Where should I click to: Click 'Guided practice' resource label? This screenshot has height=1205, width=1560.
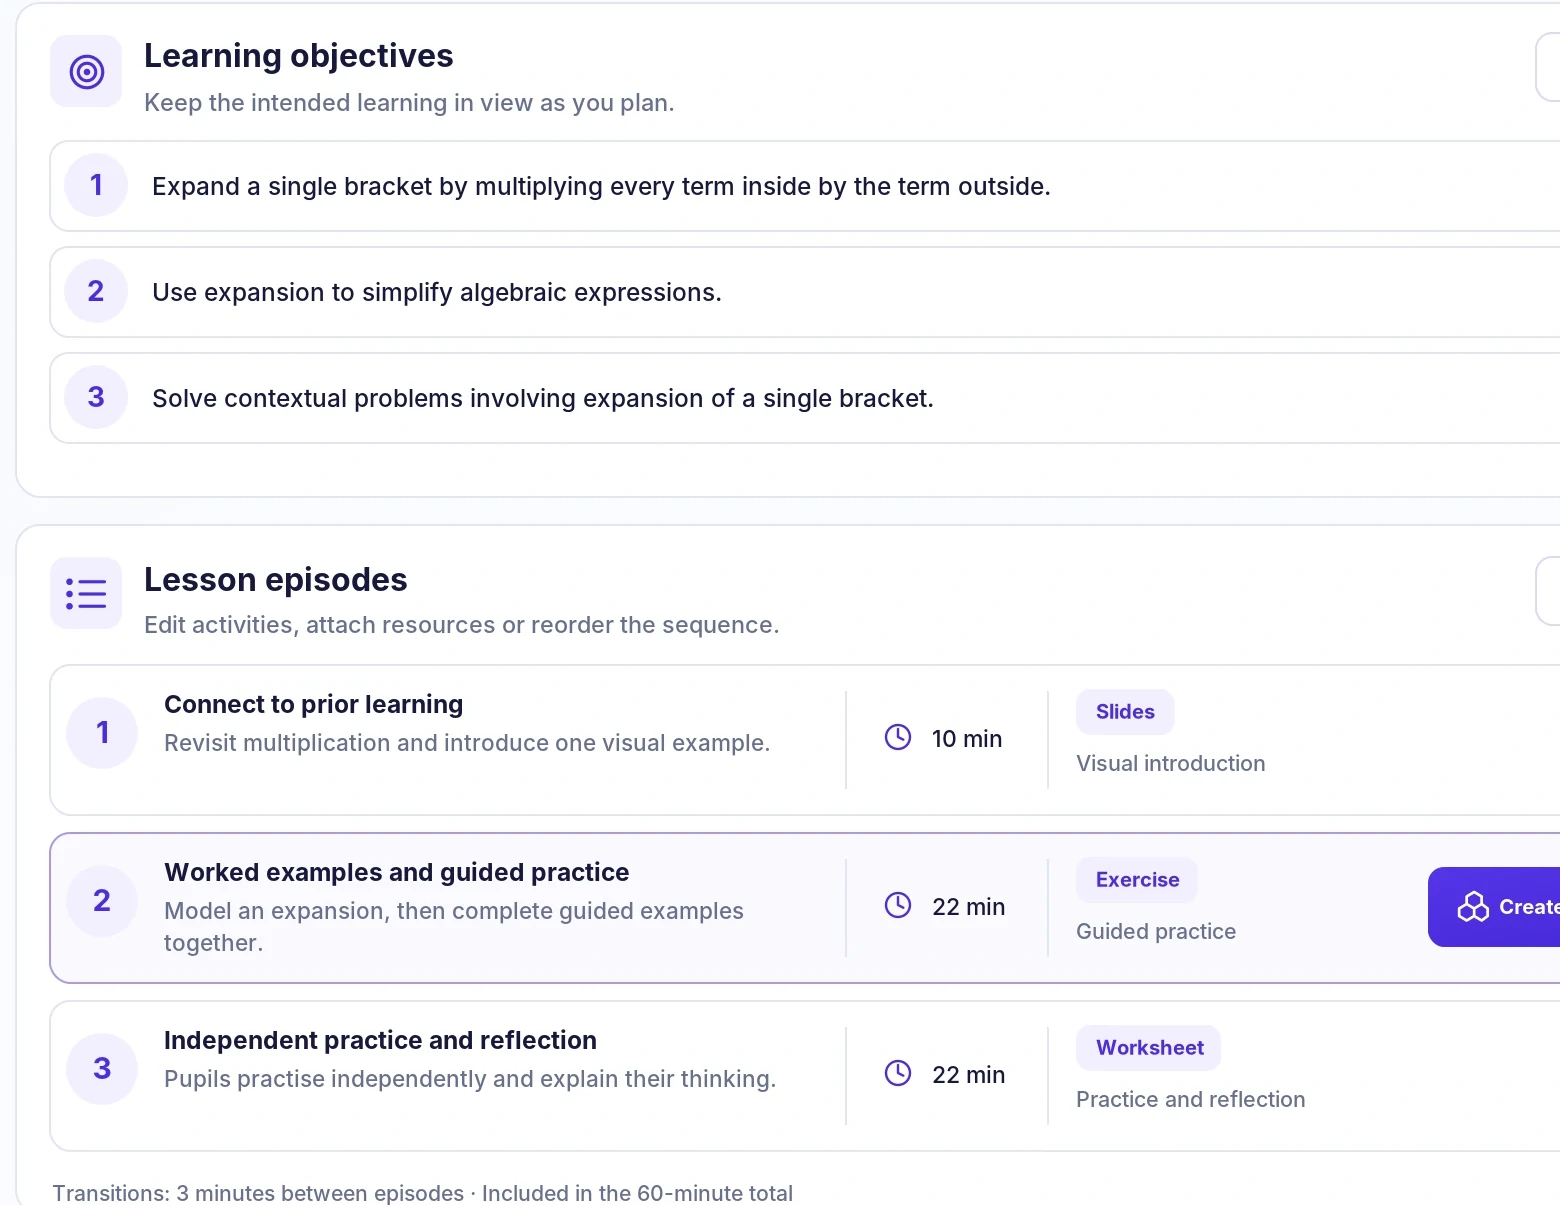click(x=1156, y=932)
